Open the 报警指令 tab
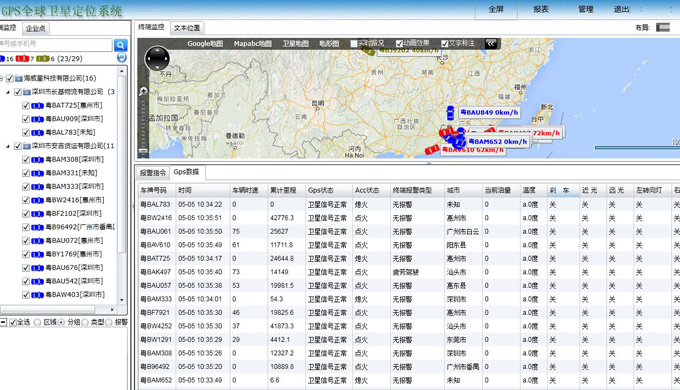This screenshot has width=680, height=390. tap(153, 173)
